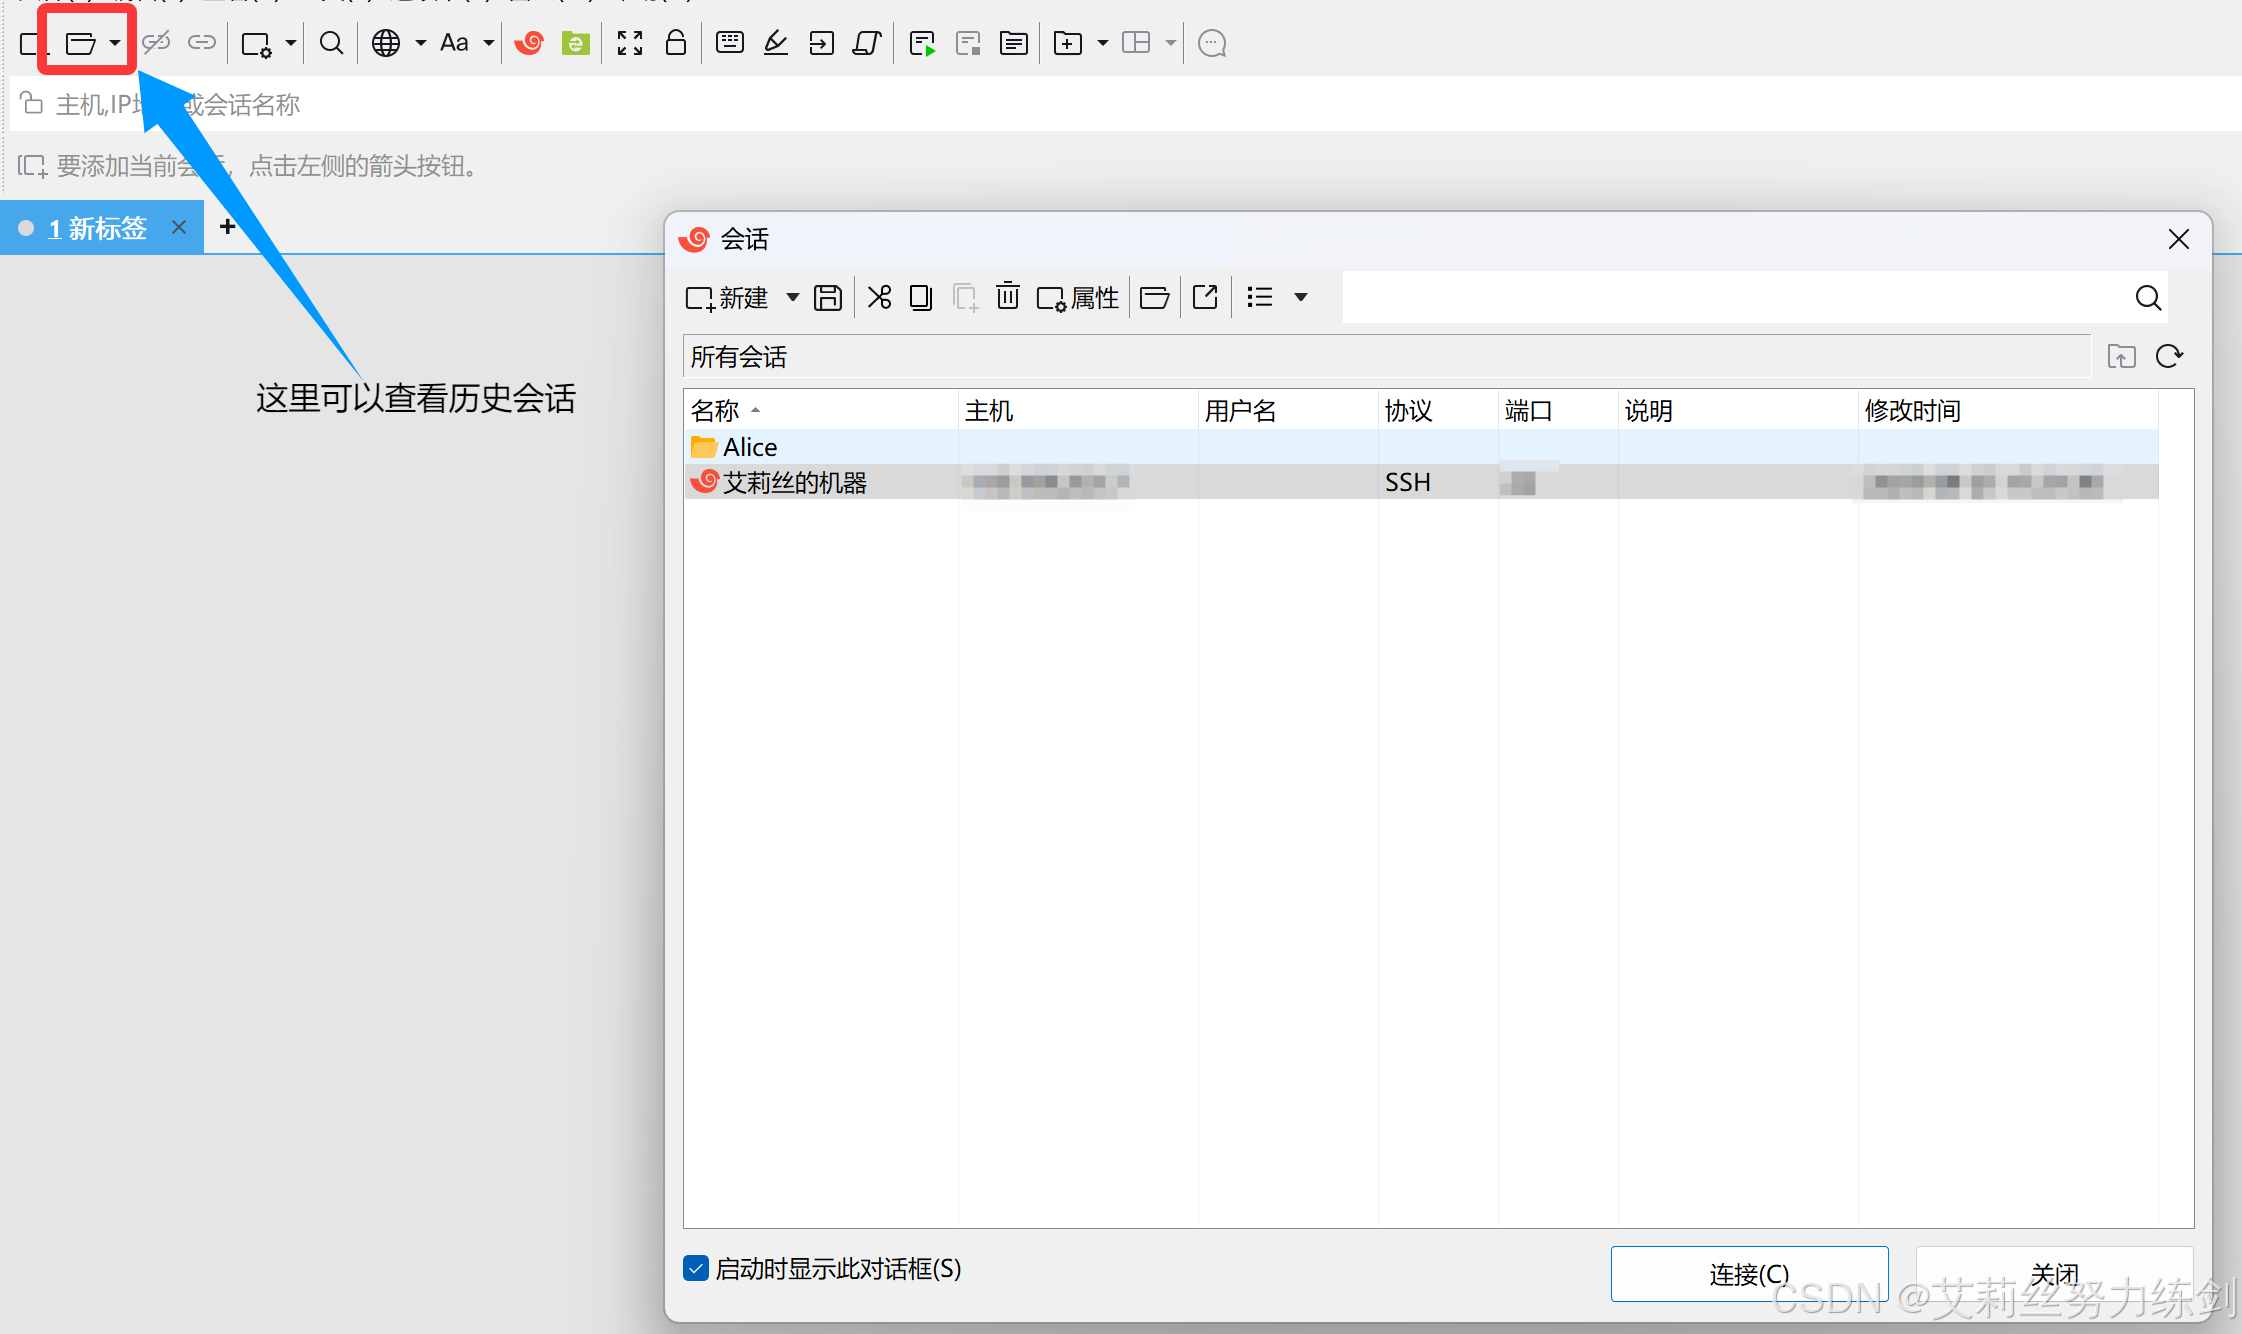Uncheck 启动时显示此对话框 checkbox
This screenshot has width=2242, height=1334.
[x=696, y=1268]
